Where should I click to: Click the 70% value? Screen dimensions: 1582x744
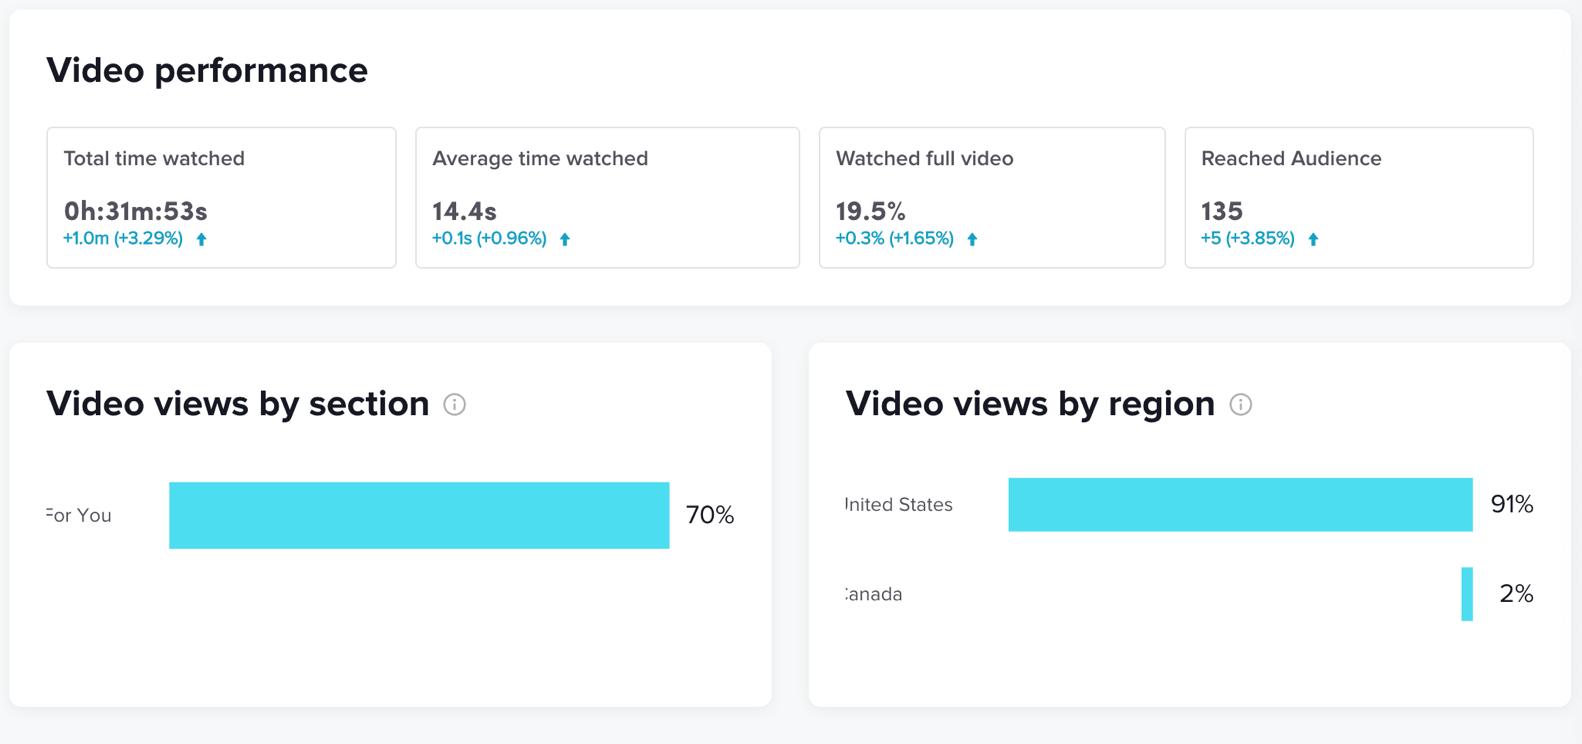710,515
